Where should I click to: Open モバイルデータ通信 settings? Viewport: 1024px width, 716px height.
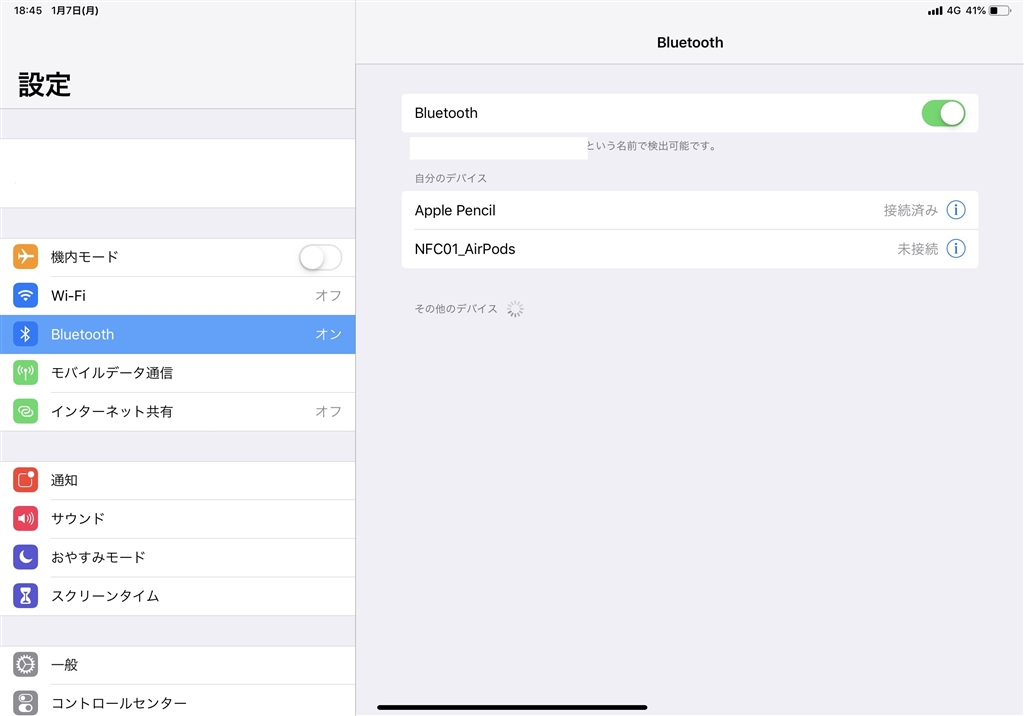click(x=178, y=372)
